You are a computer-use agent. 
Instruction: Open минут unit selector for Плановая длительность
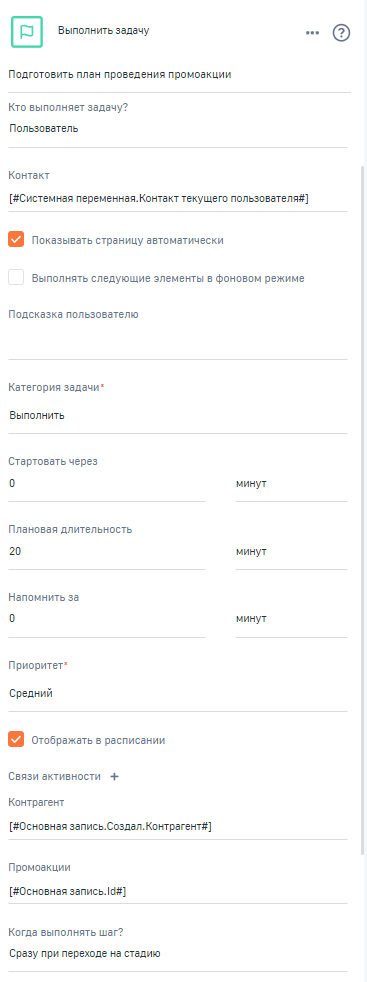tap(291, 551)
